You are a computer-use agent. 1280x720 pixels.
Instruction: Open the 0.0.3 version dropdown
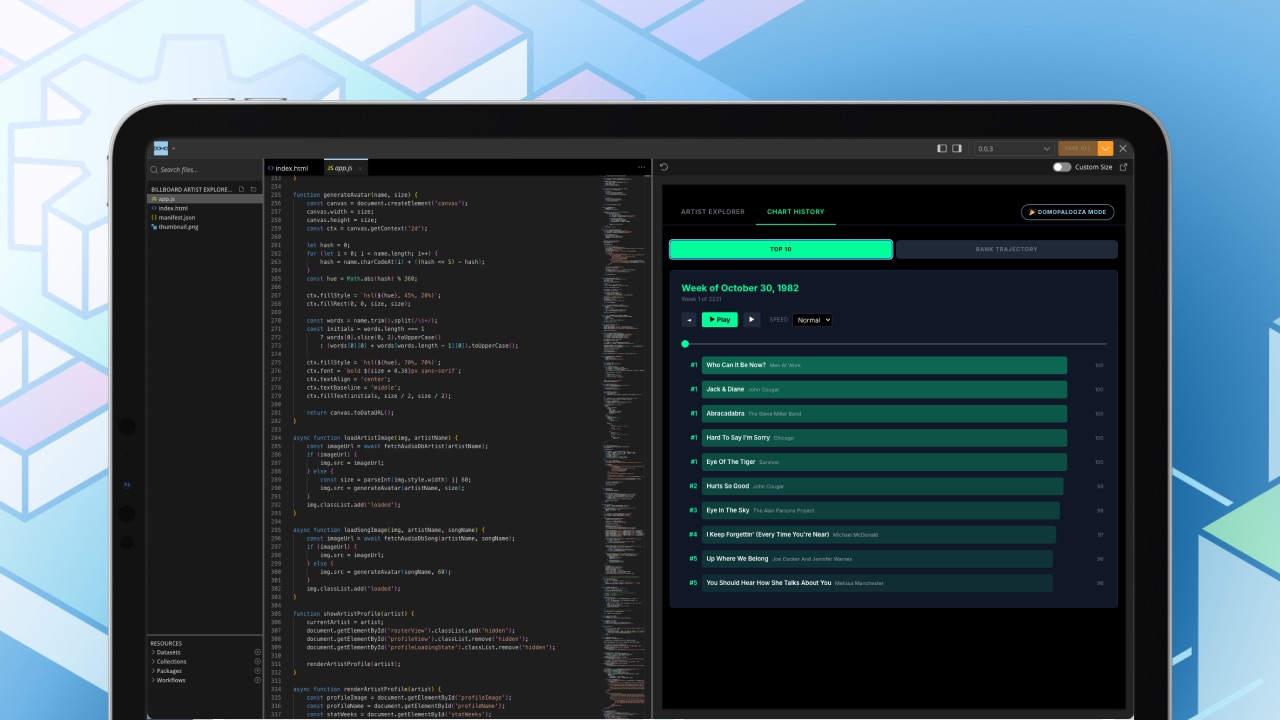pyautogui.click(x=1013, y=148)
